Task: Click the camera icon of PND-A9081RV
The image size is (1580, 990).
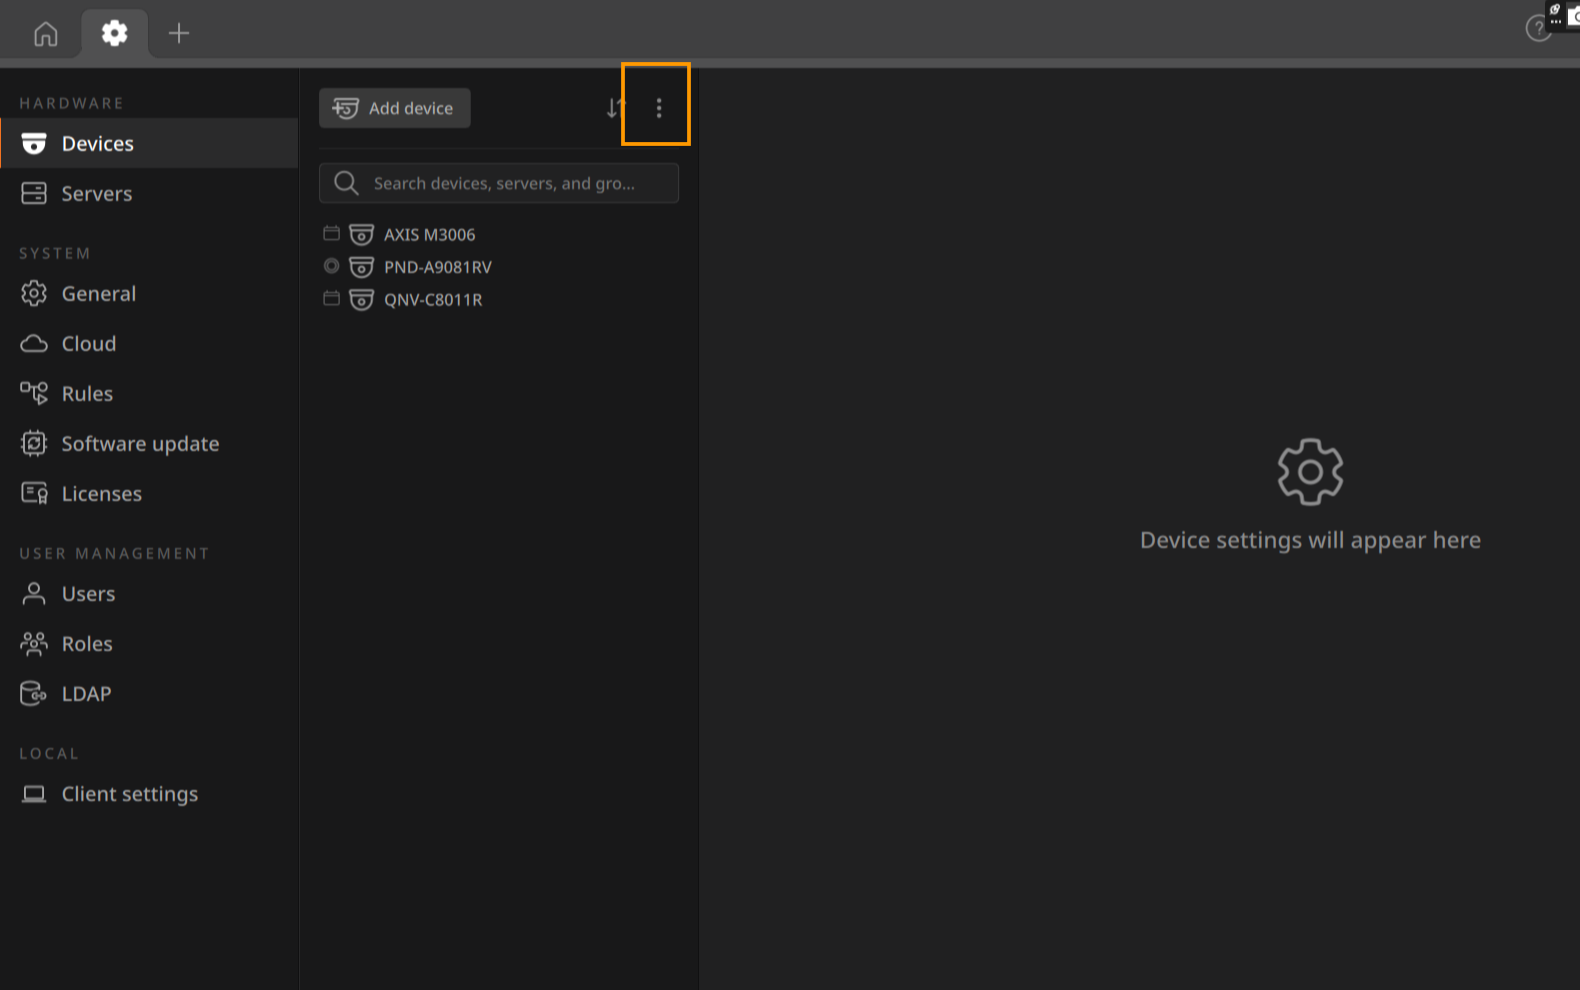Action: (x=361, y=267)
